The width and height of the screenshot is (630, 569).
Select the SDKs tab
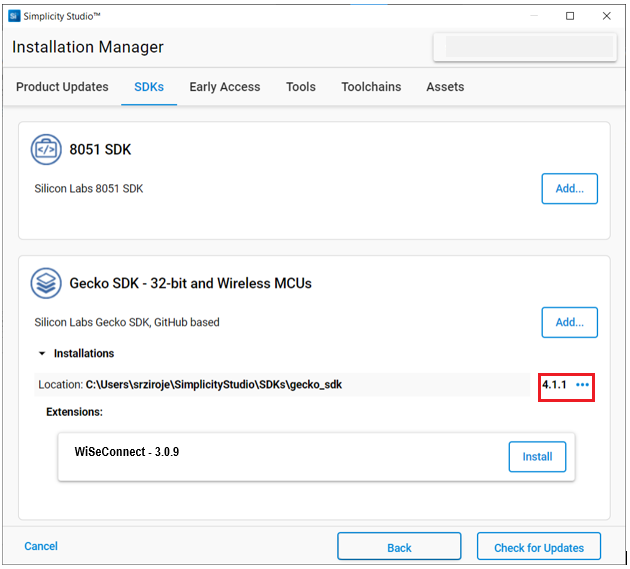click(149, 87)
